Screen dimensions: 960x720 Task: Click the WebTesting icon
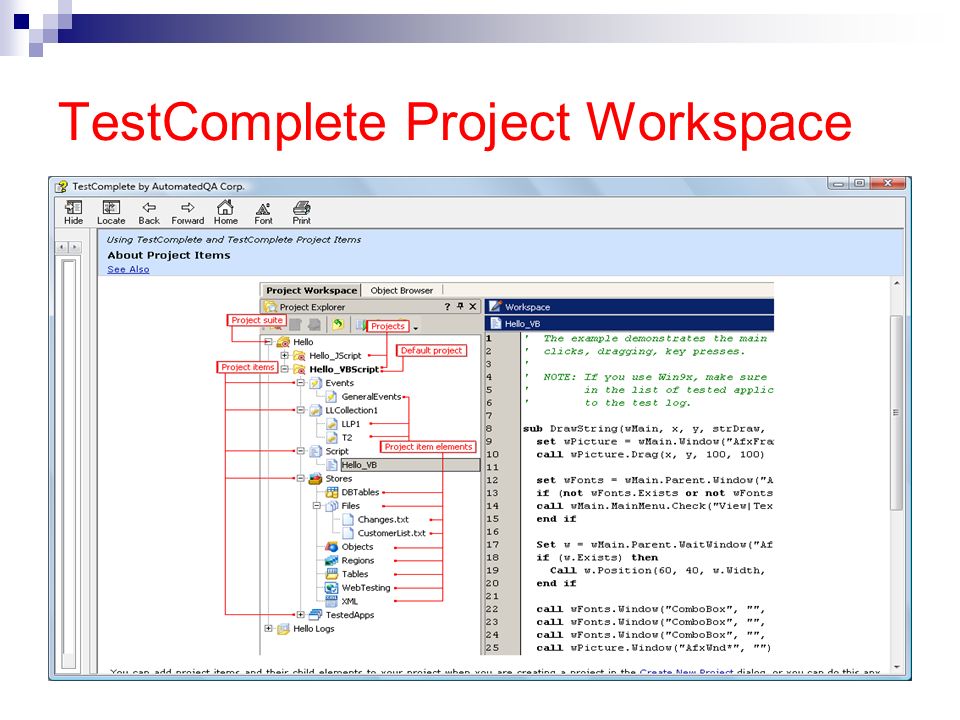pyautogui.click(x=332, y=588)
